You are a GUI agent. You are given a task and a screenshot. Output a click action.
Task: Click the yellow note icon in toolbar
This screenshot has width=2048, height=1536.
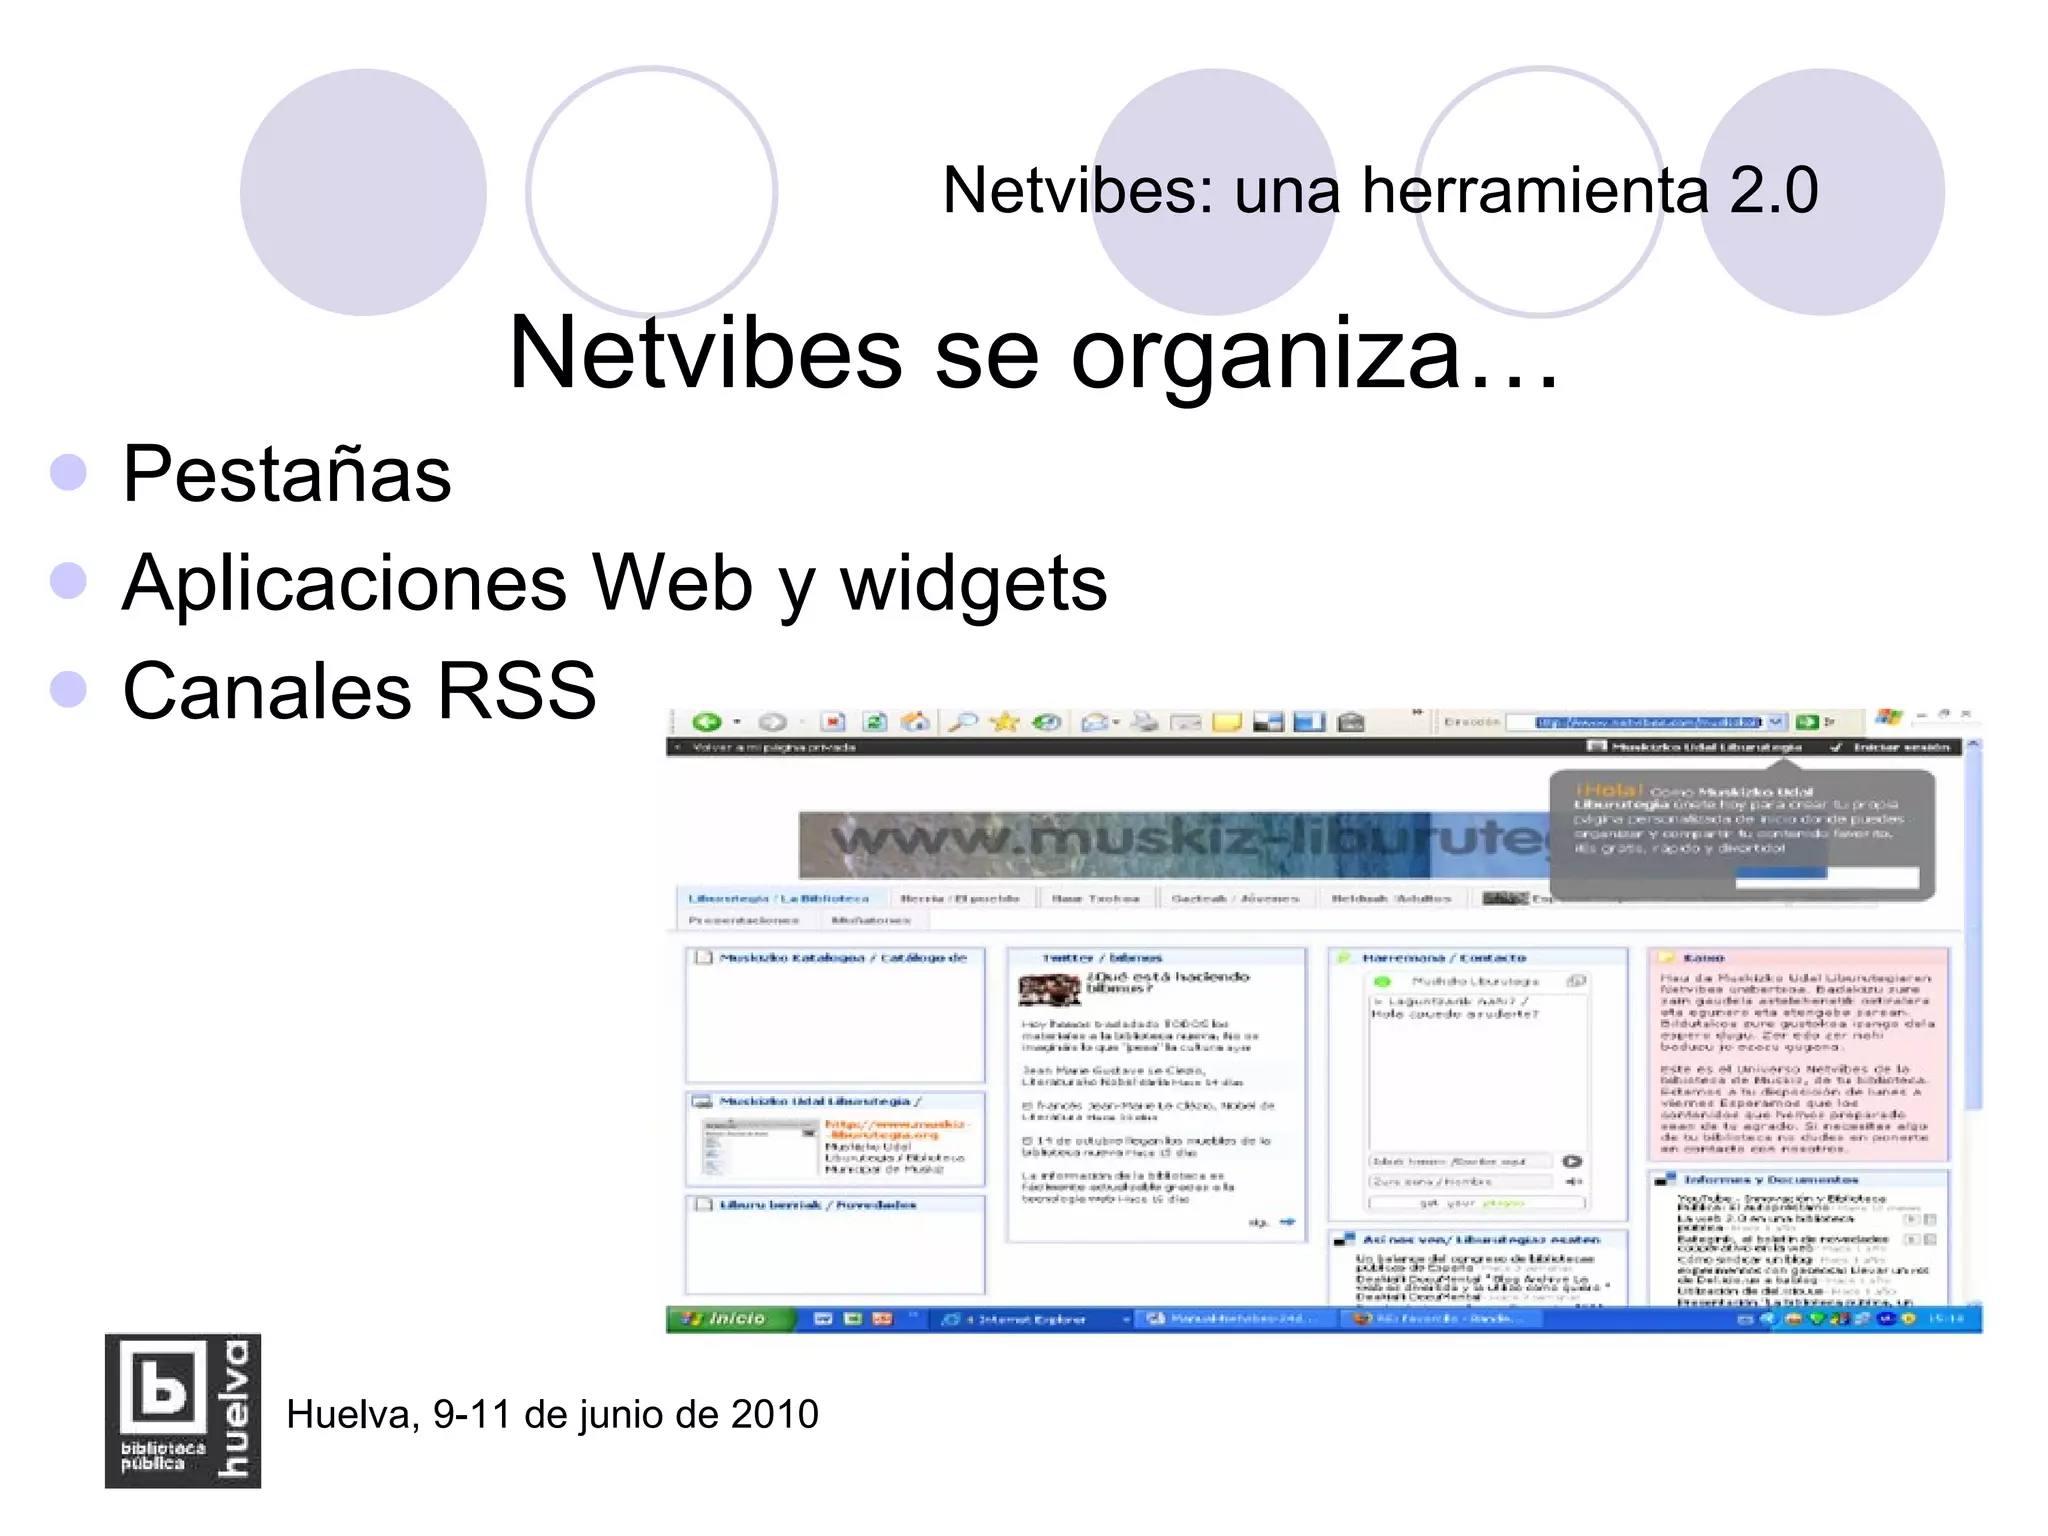pyautogui.click(x=1227, y=722)
